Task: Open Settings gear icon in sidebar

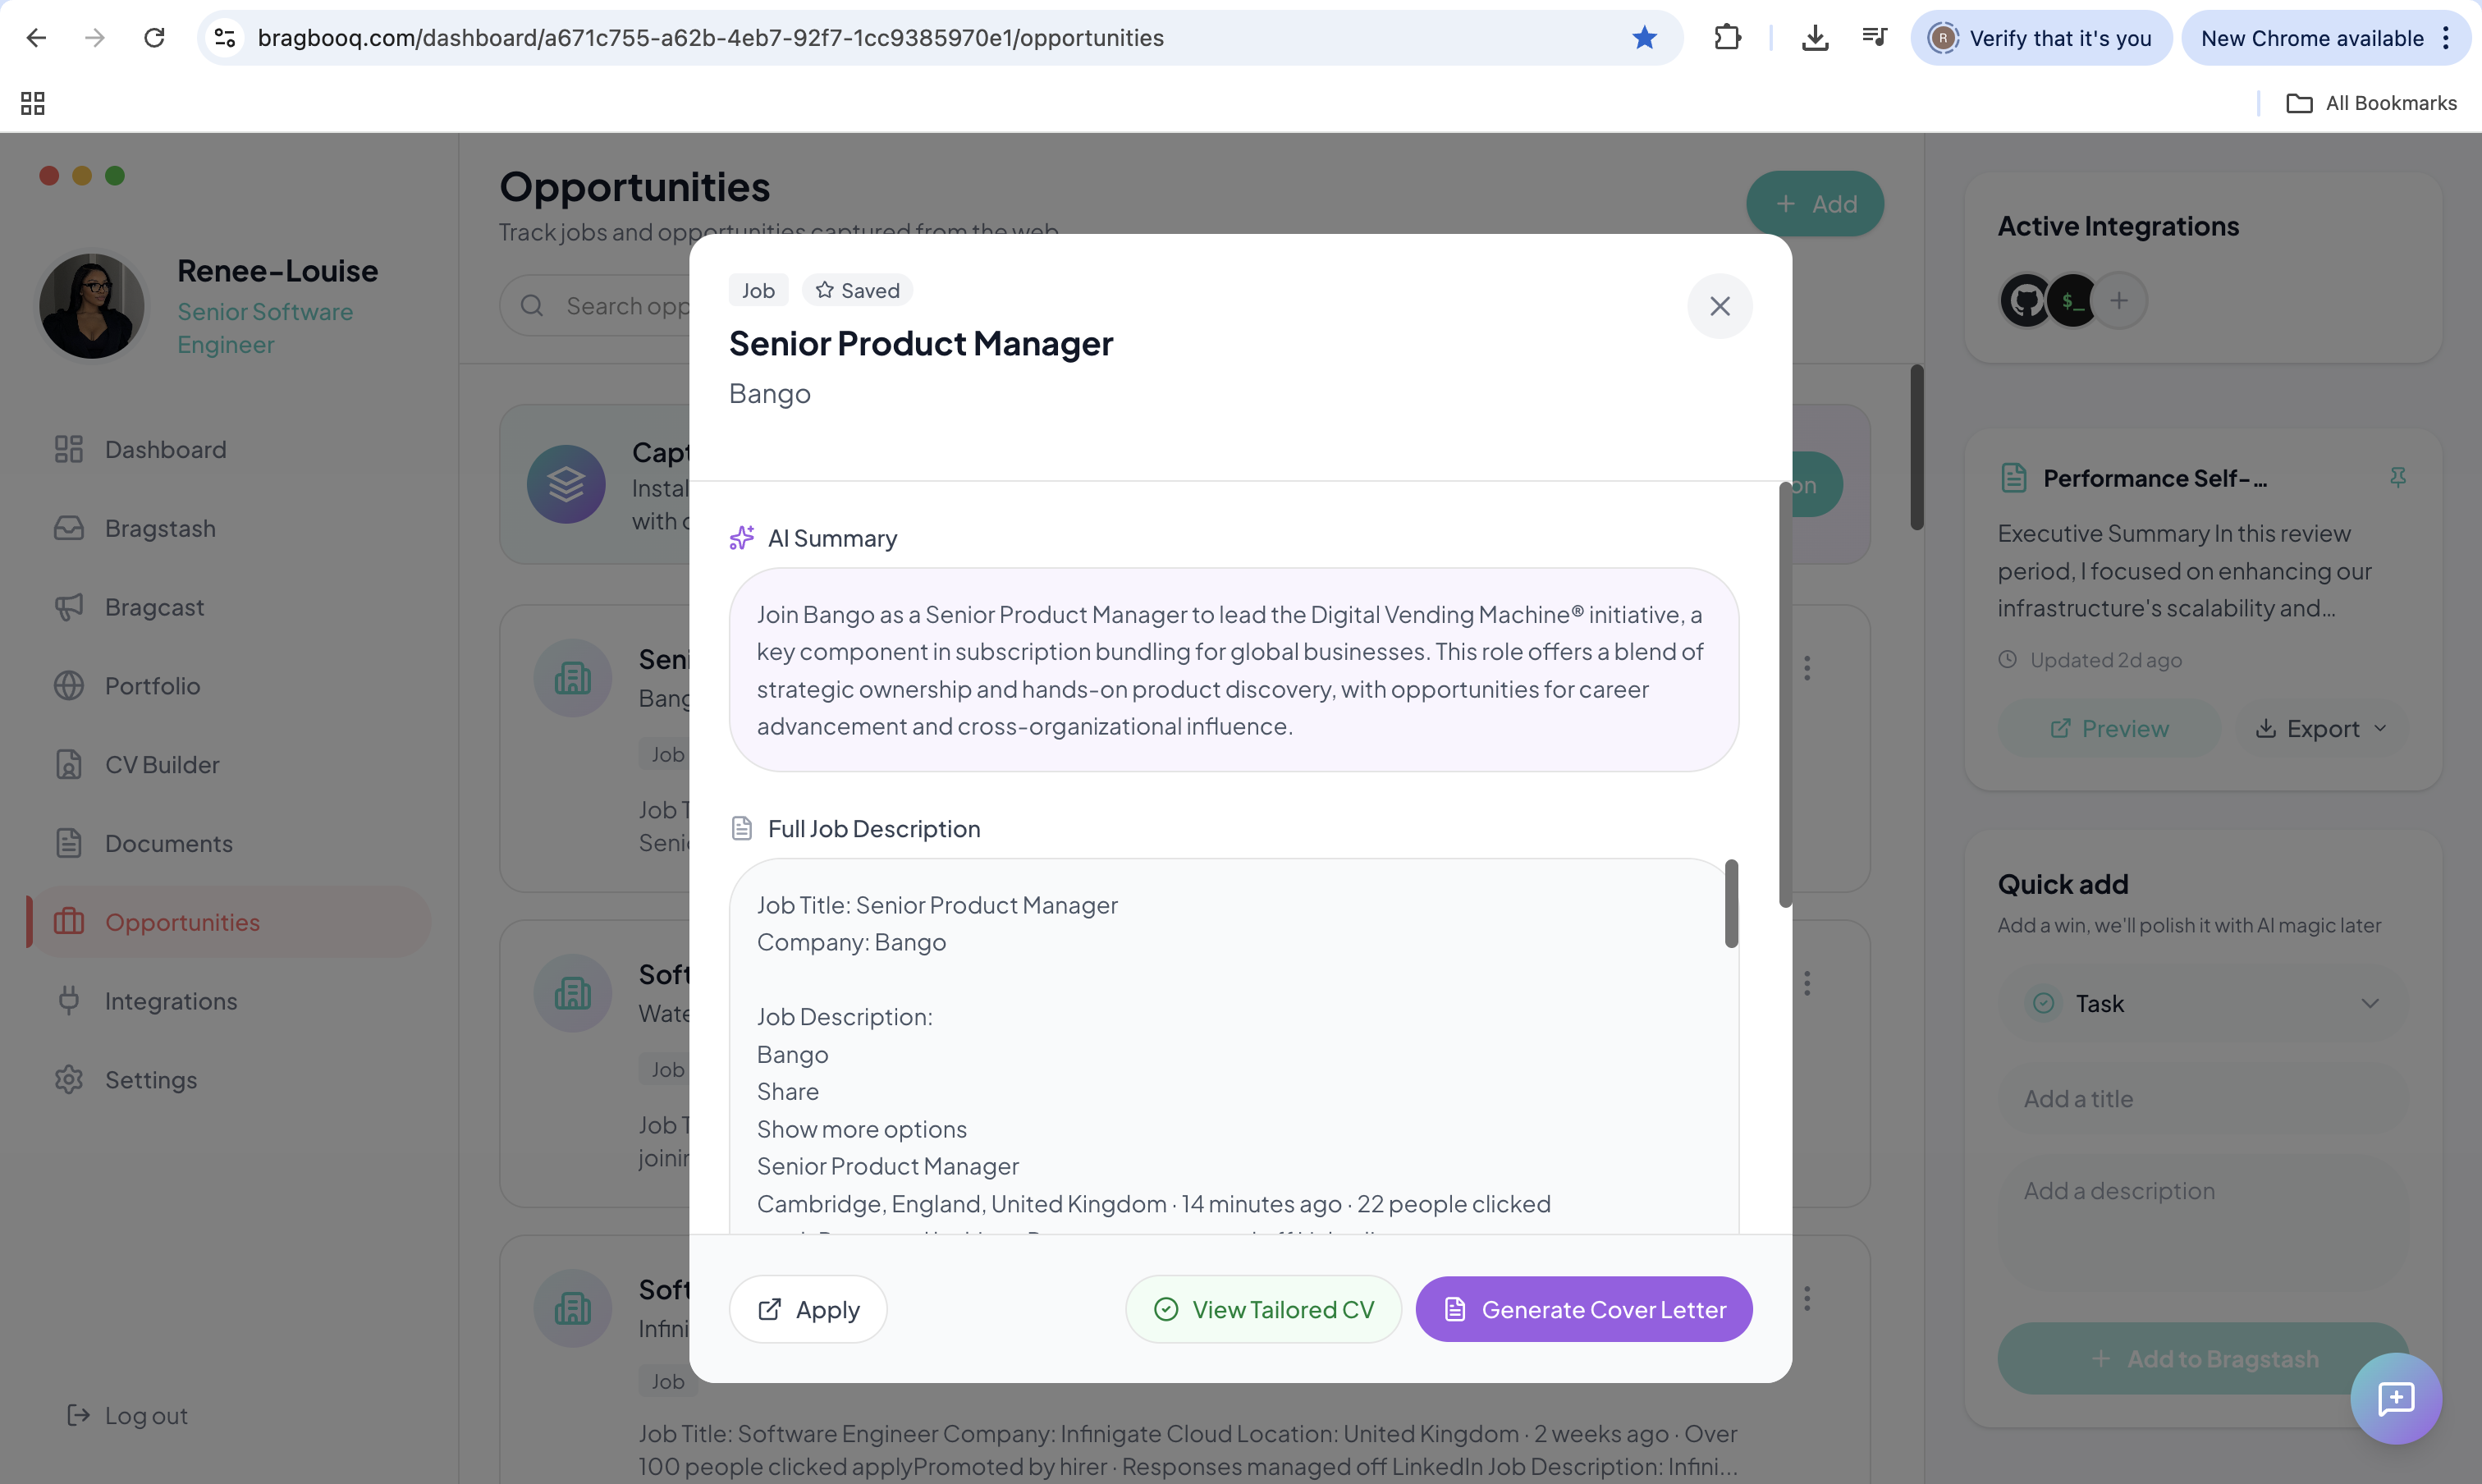Action: pyautogui.click(x=69, y=1080)
